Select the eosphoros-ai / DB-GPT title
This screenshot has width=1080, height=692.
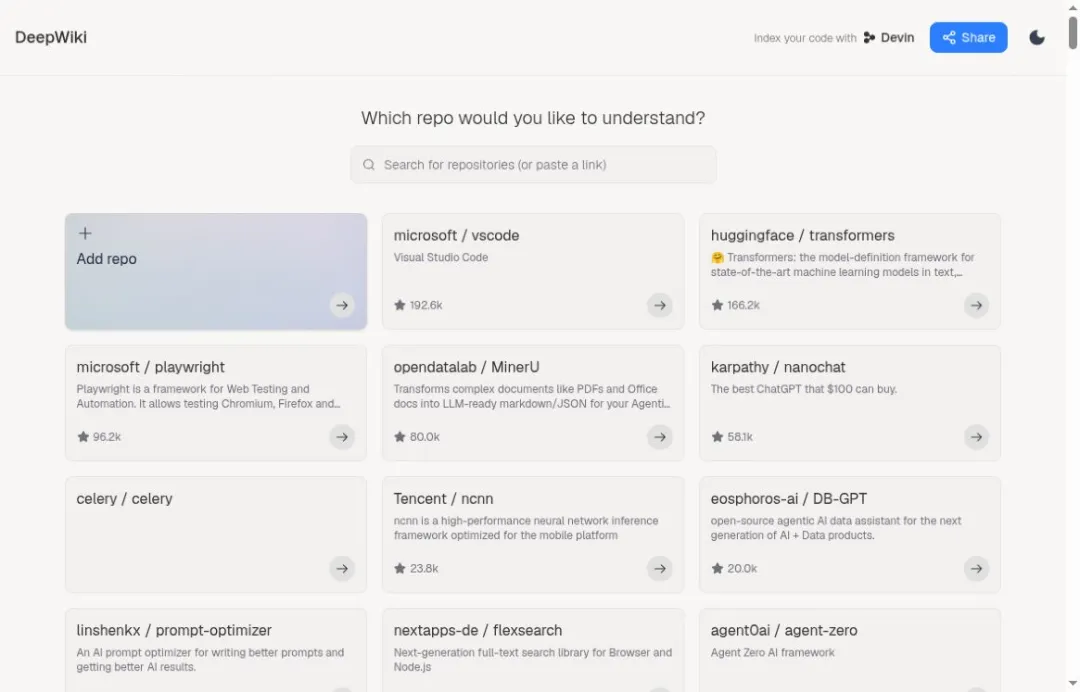(x=789, y=499)
